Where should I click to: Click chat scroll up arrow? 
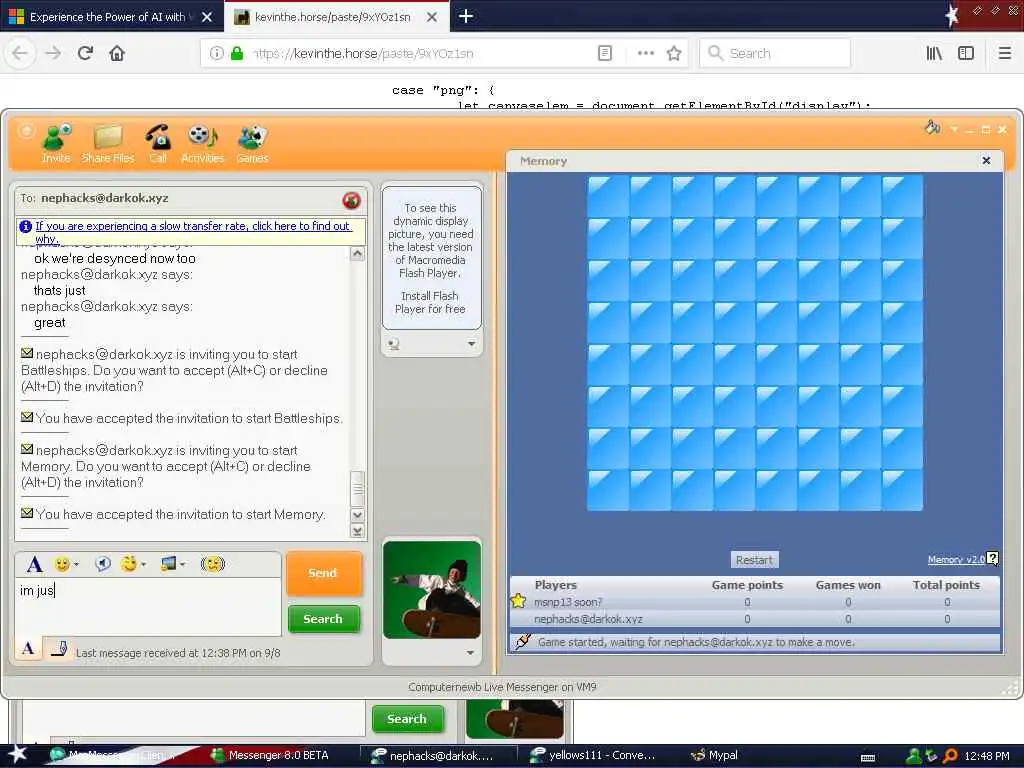click(x=357, y=254)
